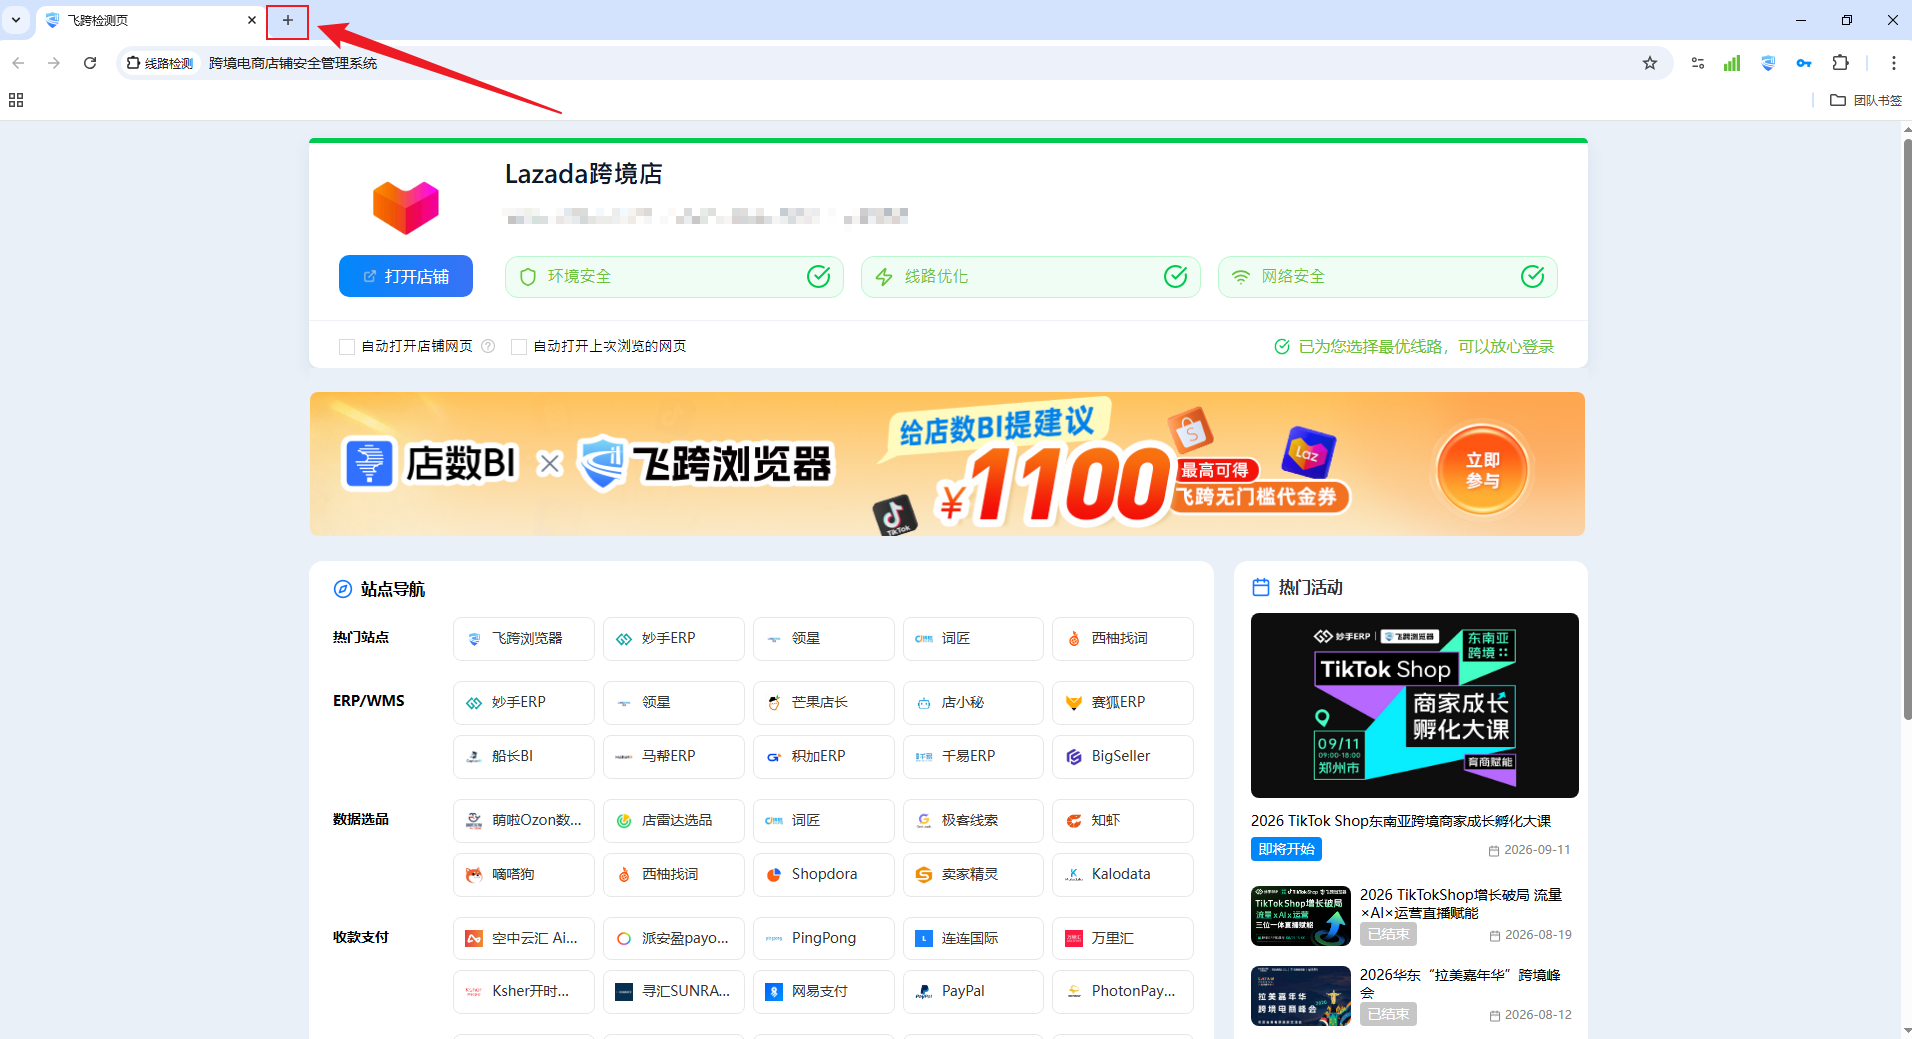Open the apps grid in bookmarks bar
This screenshot has height=1039, width=1912.
click(x=16, y=100)
